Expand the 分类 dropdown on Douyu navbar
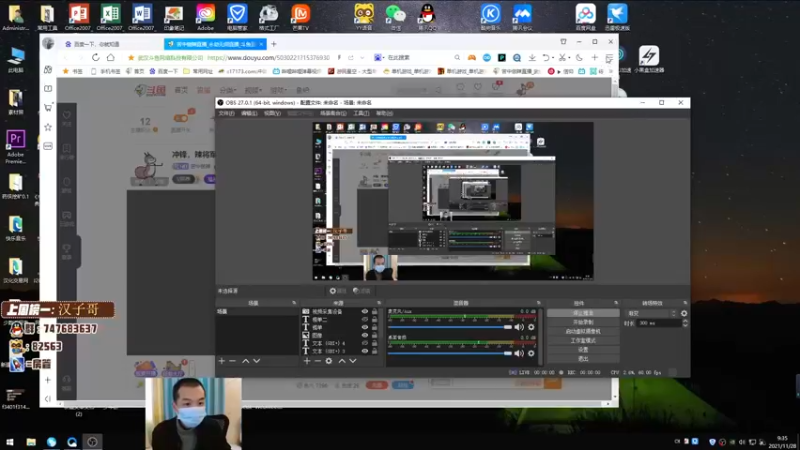Screen dimensions: 800x450 [x=228, y=90]
